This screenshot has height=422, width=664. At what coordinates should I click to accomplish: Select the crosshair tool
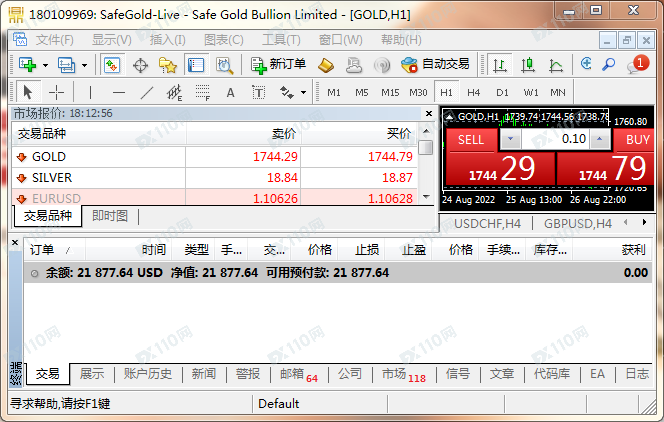point(56,92)
